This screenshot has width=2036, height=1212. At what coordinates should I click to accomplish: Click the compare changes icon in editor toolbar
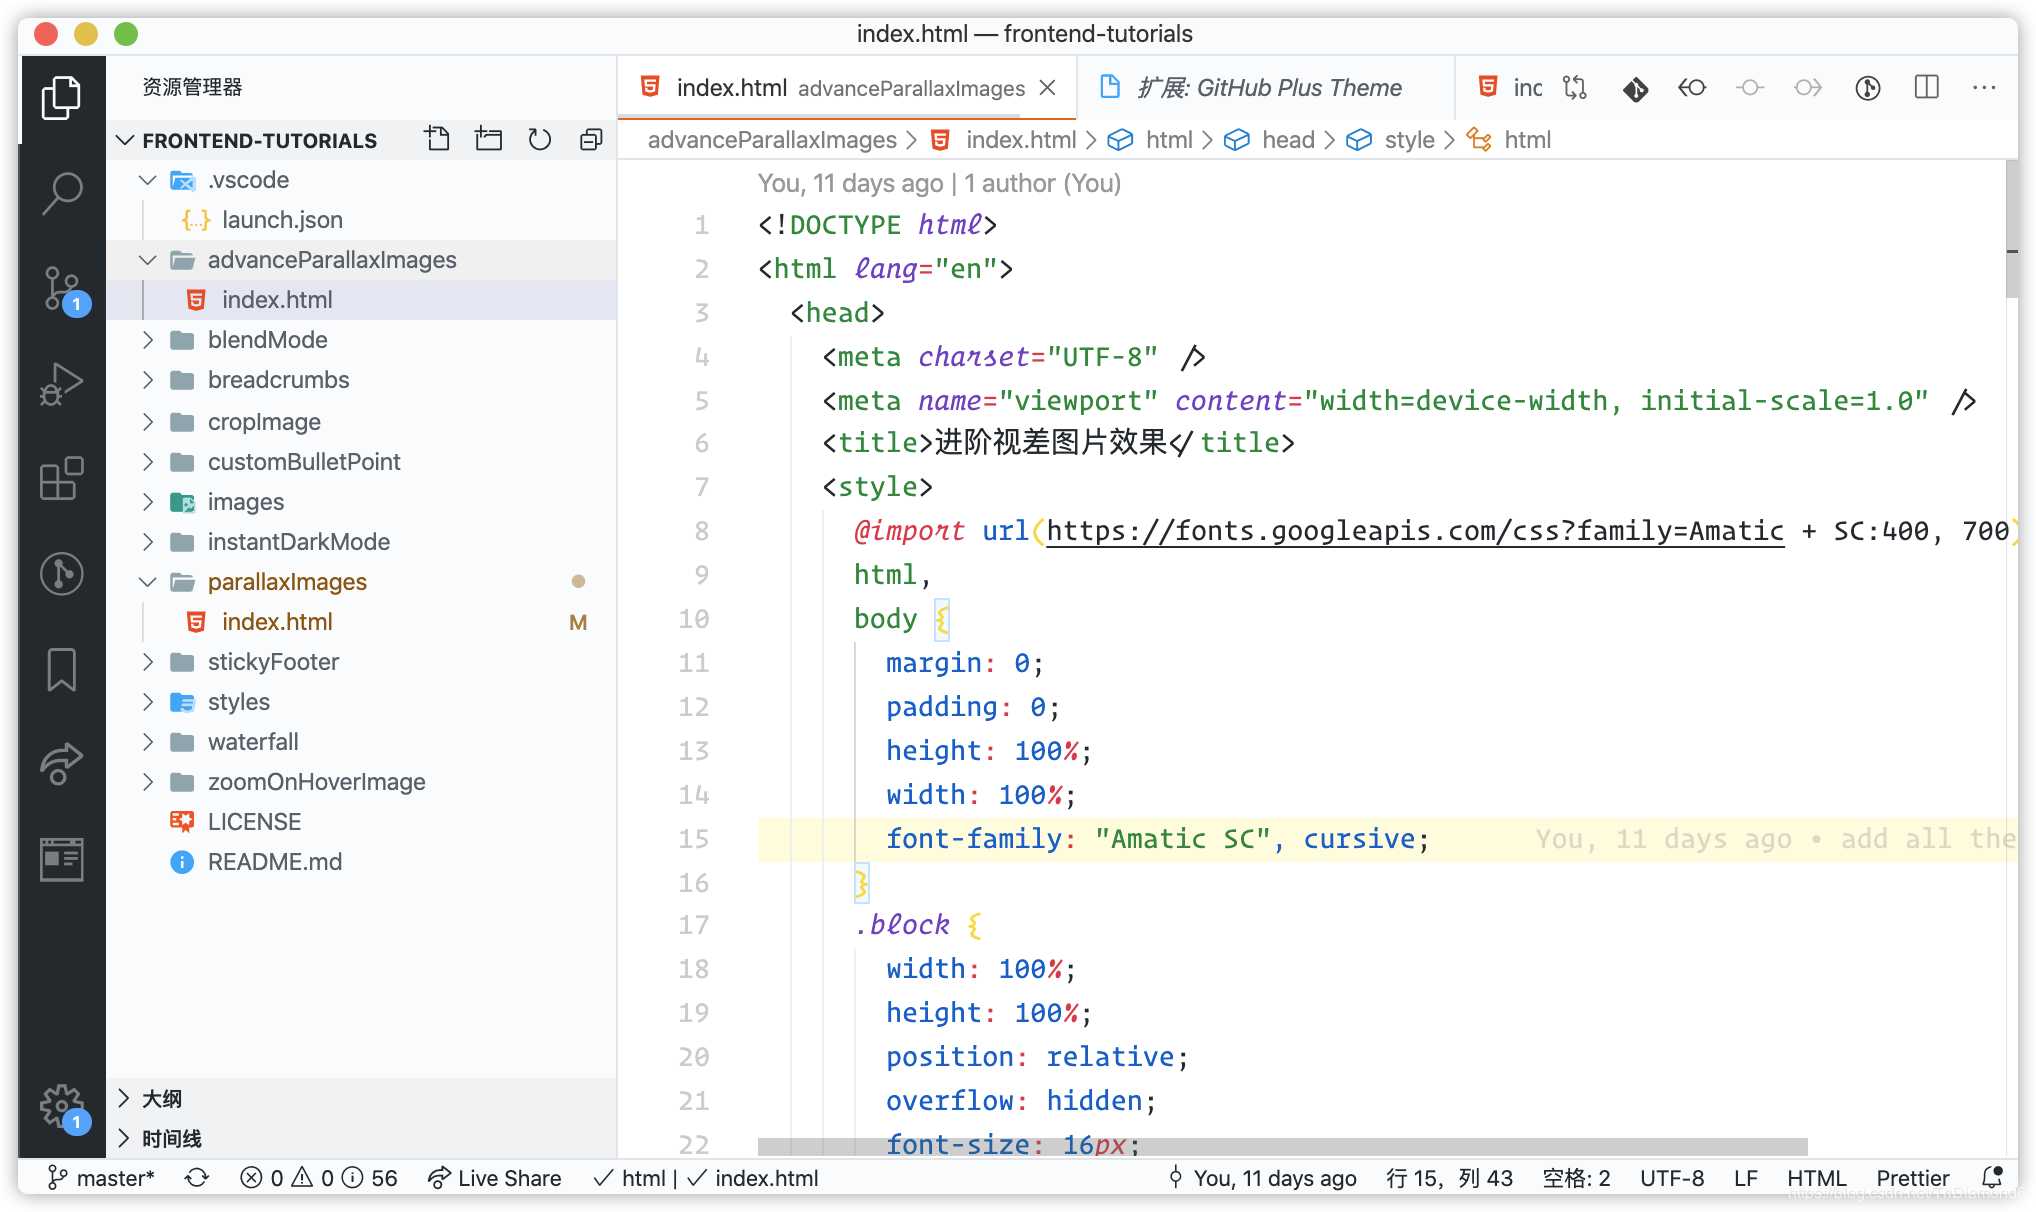(x=1575, y=88)
